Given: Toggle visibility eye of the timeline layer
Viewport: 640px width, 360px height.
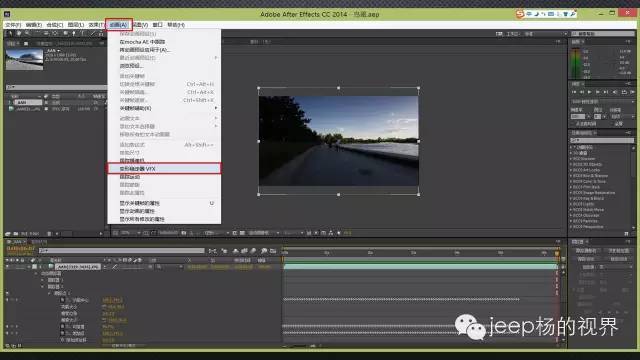Looking at the screenshot, I should tap(7, 267).
